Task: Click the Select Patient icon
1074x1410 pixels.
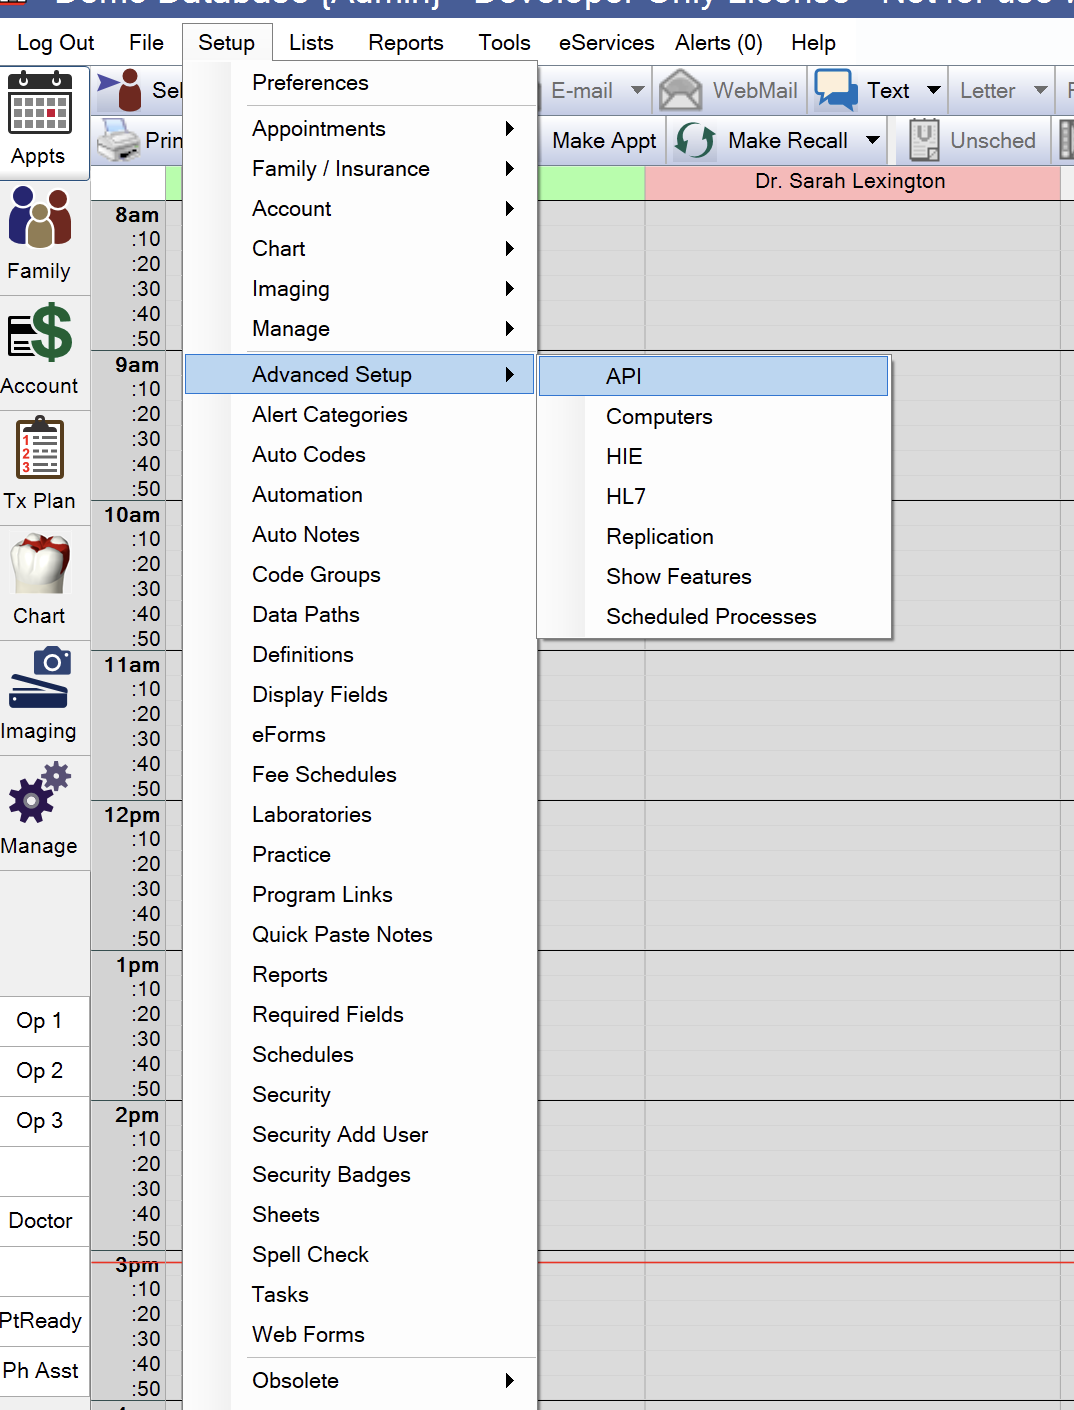Action: click(x=120, y=90)
